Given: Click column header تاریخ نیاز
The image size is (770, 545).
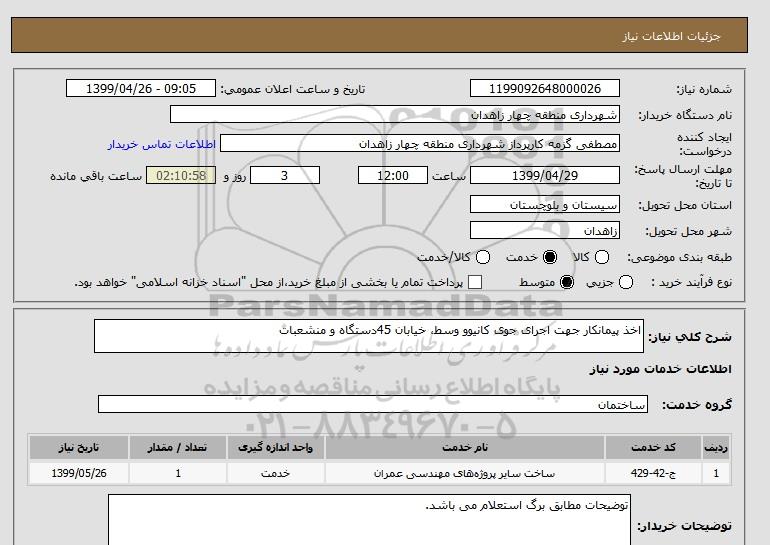Looking at the screenshot, I should click(x=79, y=448).
